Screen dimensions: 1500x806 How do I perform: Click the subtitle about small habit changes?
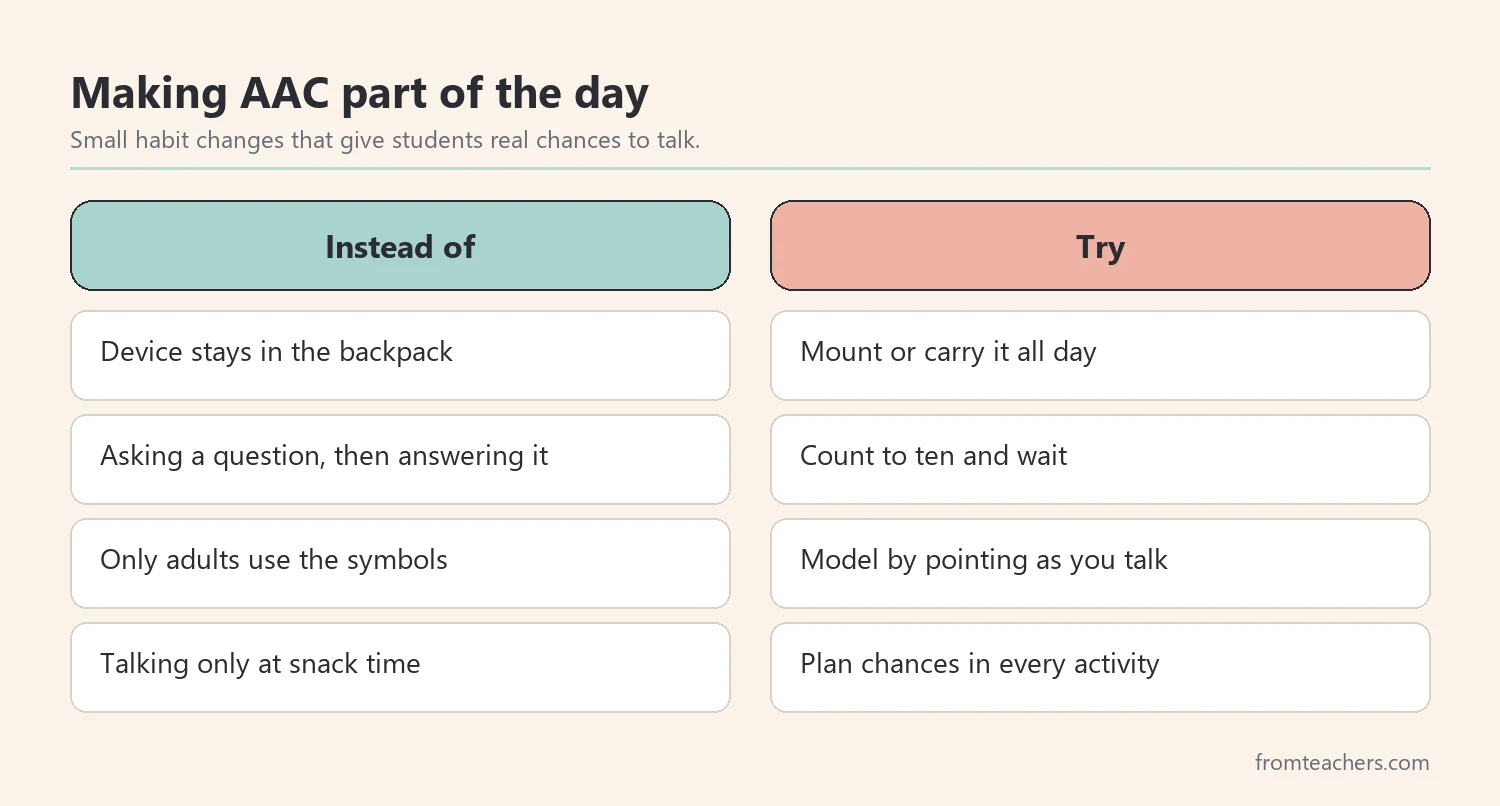click(x=385, y=140)
